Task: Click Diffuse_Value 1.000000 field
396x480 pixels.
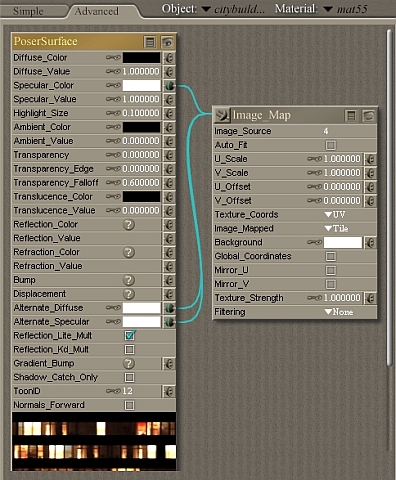Action: (x=141, y=72)
